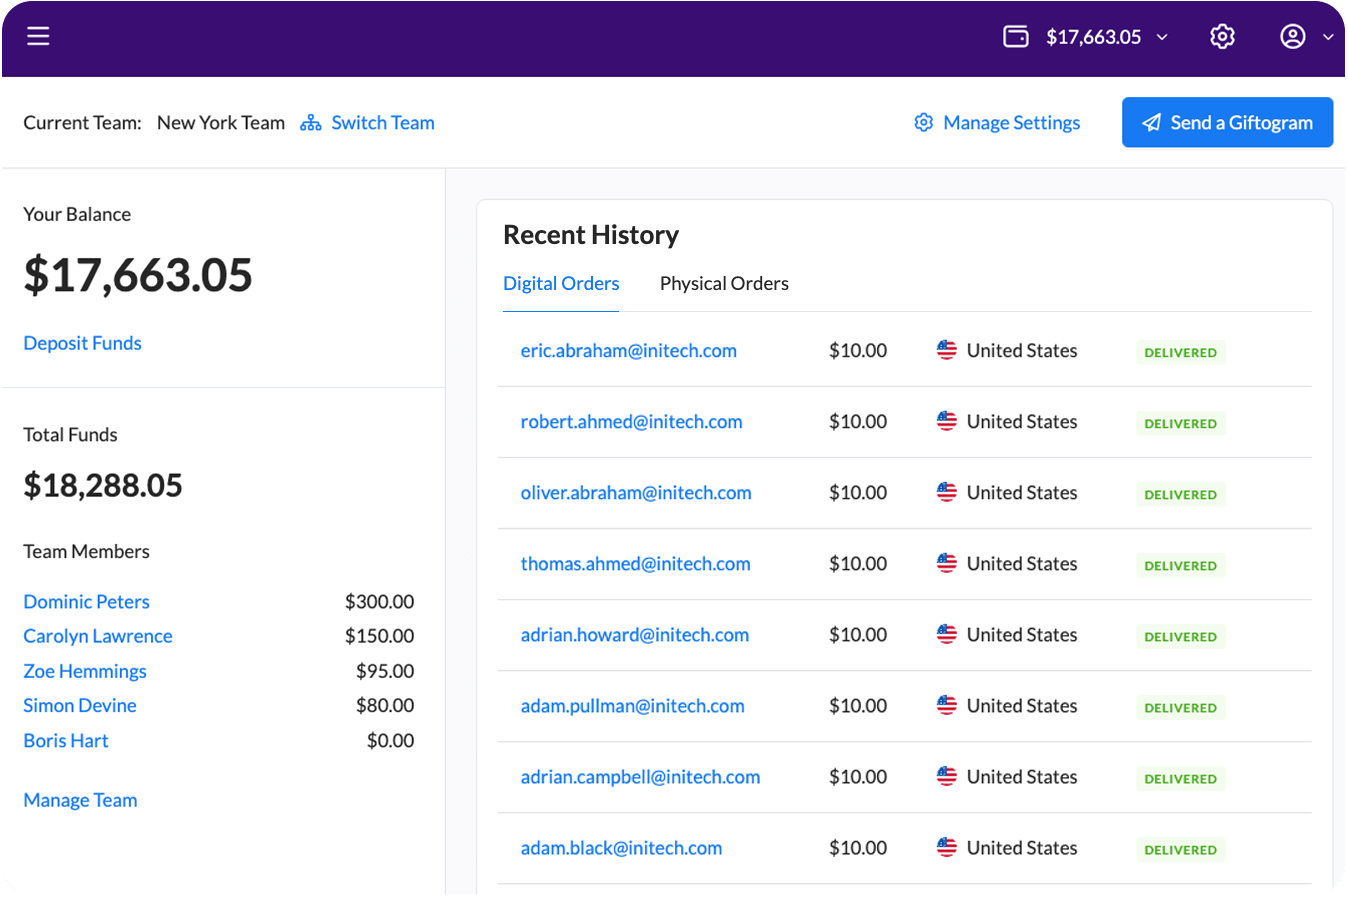Click US flag in oliver.abraham row
The image size is (1348, 897).
tap(947, 492)
